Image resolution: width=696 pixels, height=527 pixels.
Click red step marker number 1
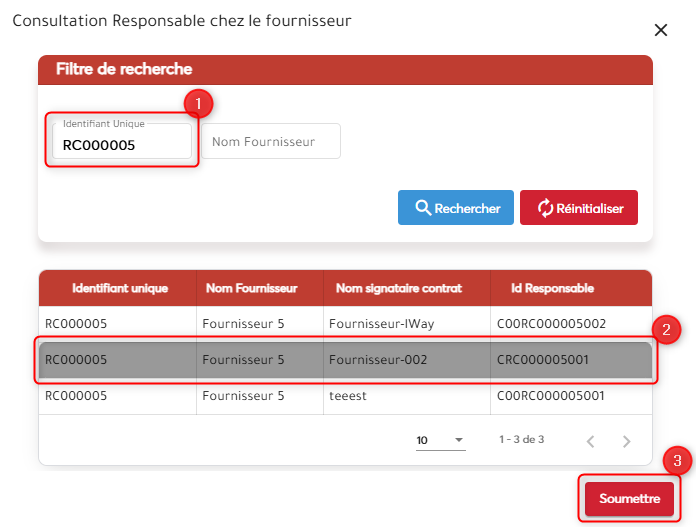pyautogui.click(x=198, y=103)
